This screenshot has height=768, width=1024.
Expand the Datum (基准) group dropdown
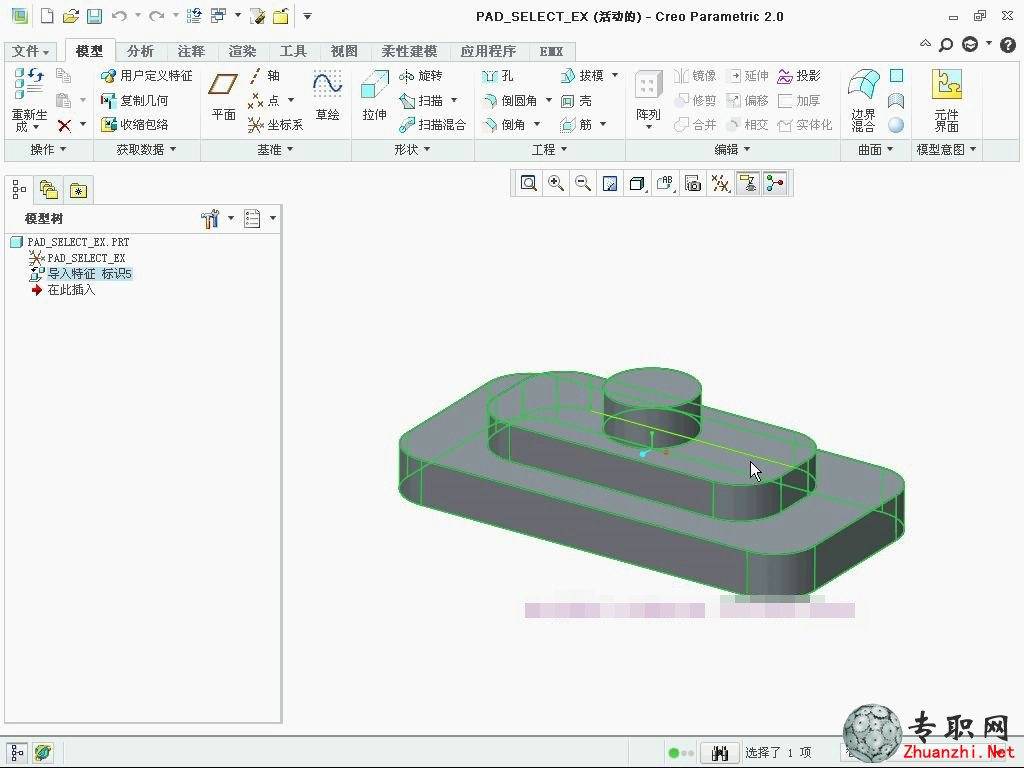coord(276,150)
